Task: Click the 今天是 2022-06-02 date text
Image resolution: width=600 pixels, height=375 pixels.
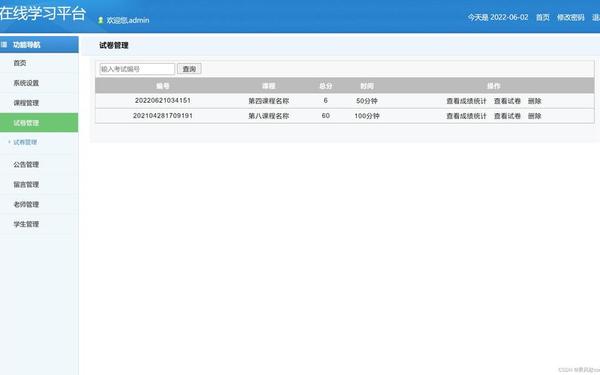Action: click(x=498, y=18)
